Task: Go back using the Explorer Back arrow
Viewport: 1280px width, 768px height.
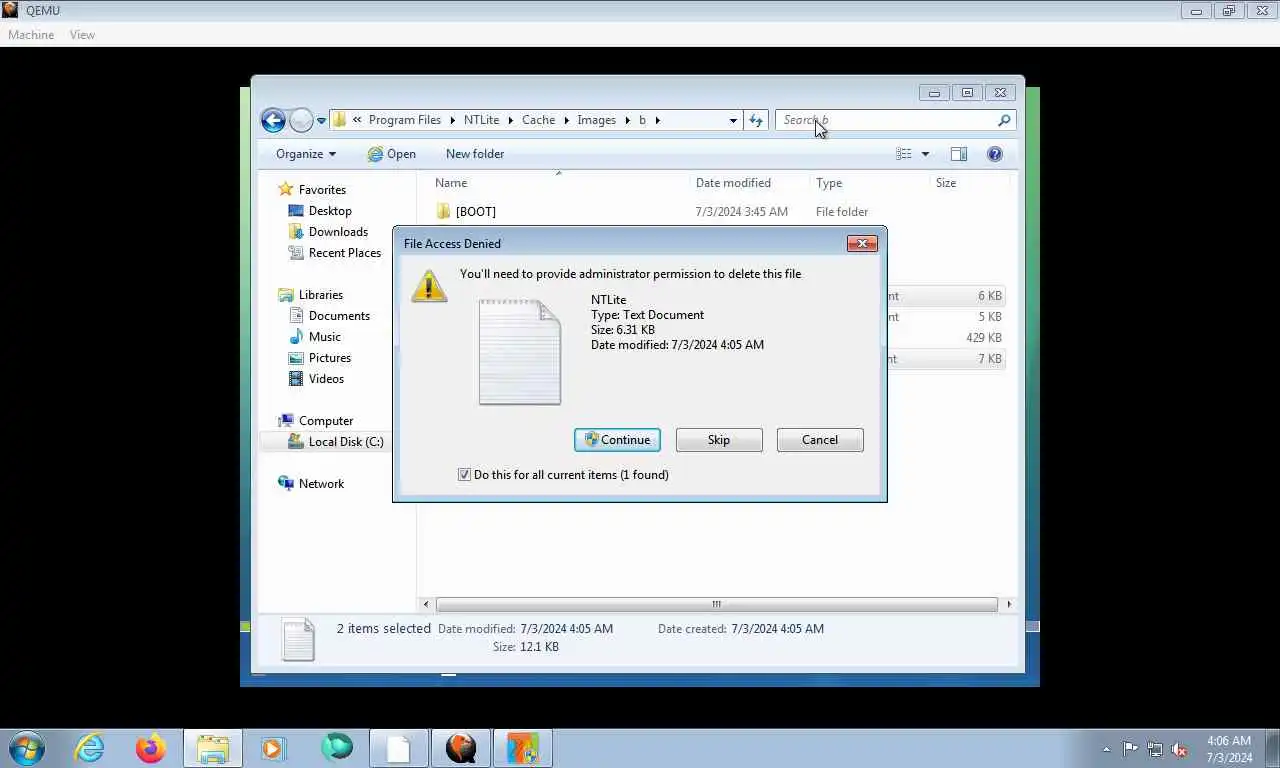Action: click(x=273, y=120)
